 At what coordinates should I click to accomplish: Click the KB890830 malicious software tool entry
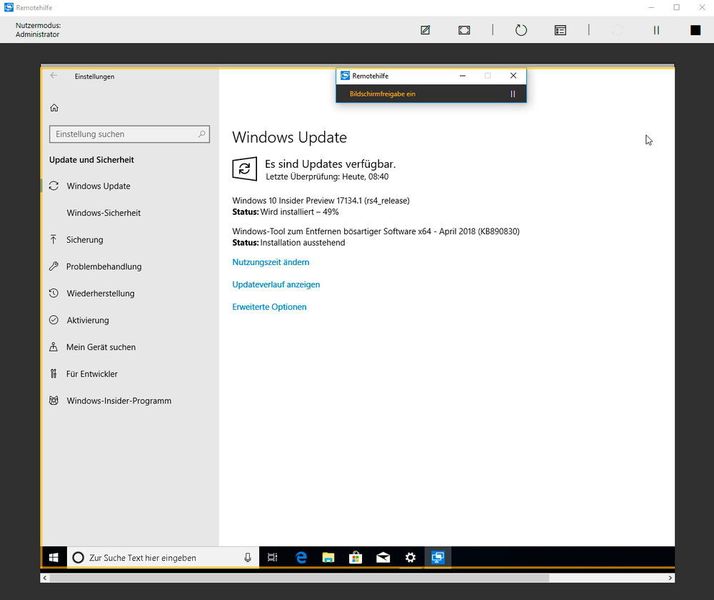click(x=376, y=231)
